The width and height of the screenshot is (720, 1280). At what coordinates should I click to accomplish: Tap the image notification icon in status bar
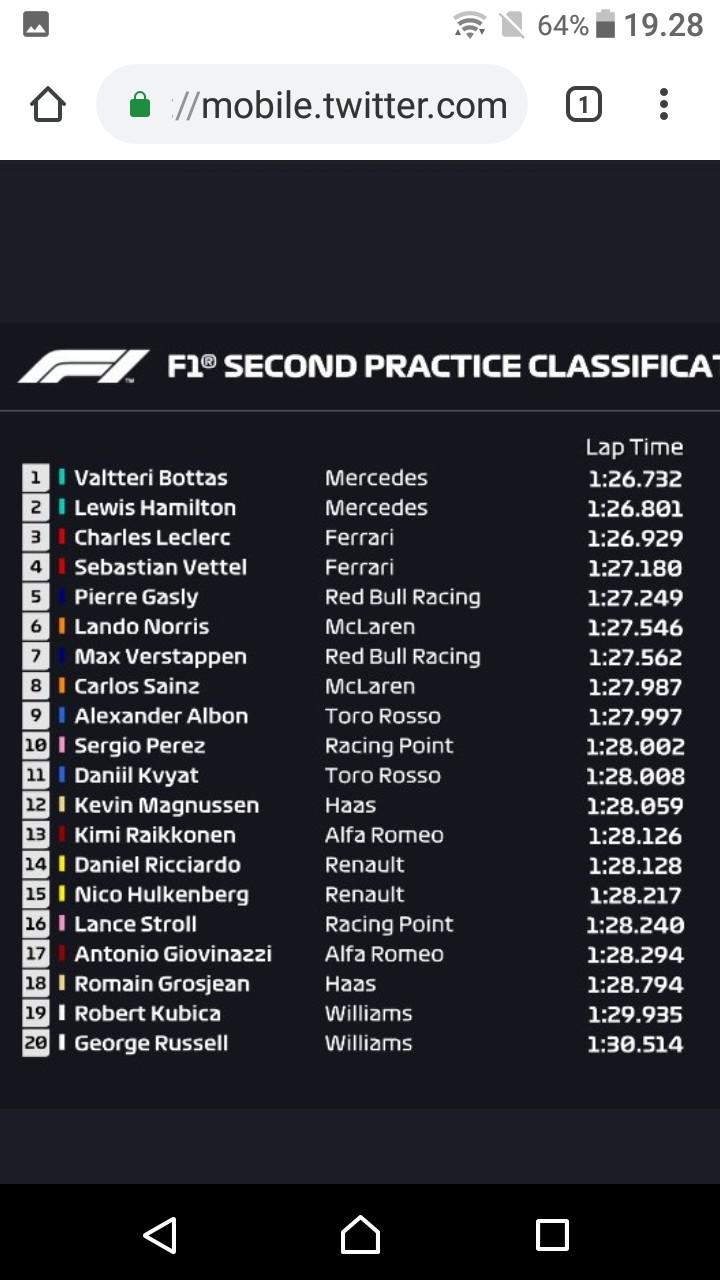click(36, 25)
